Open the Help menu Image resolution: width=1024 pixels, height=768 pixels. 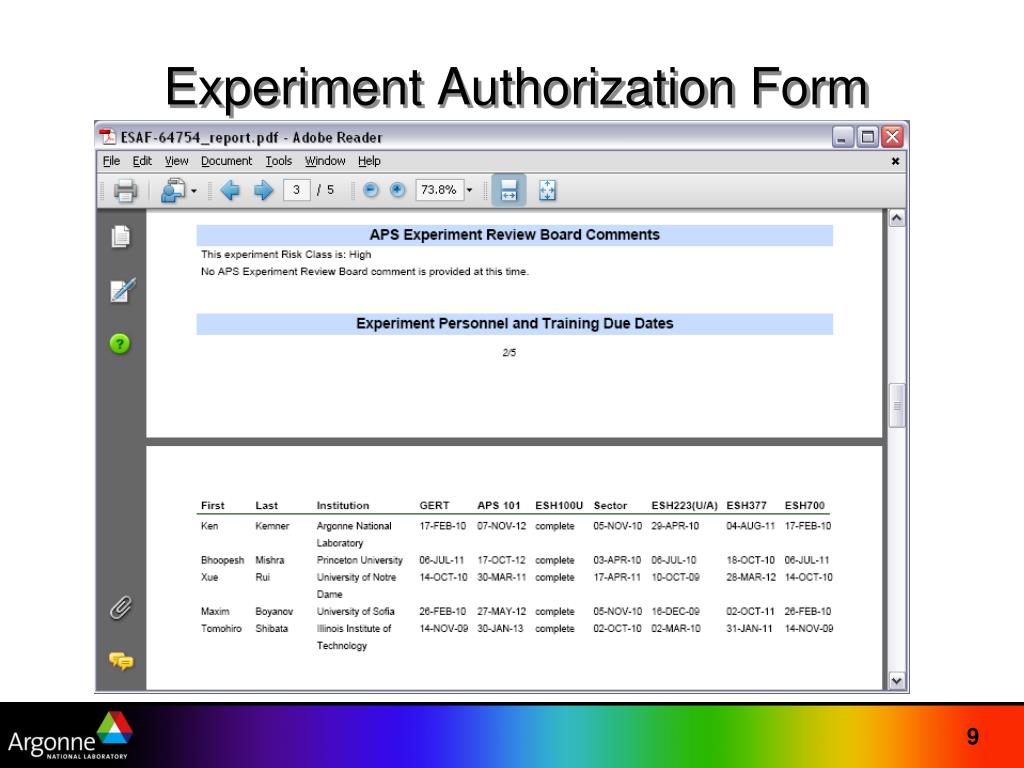coord(369,161)
